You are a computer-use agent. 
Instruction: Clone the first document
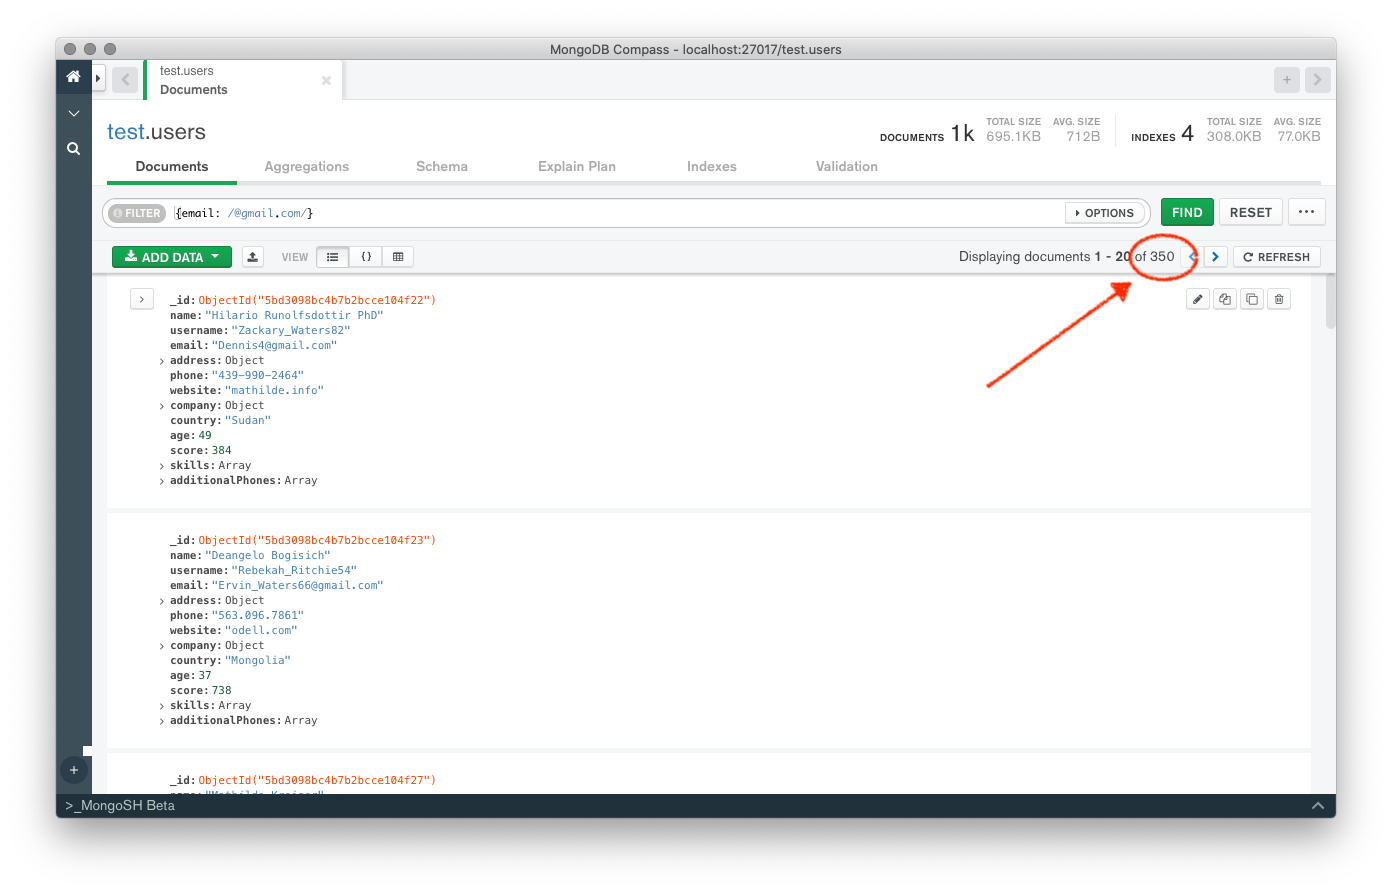tap(1251, 299)
